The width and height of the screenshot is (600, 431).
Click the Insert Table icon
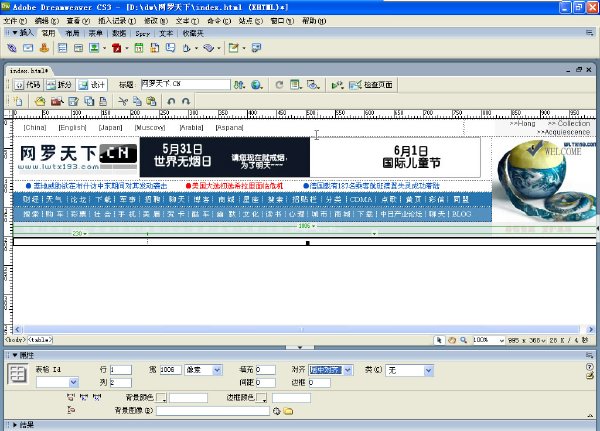click(x=62, y=48)
